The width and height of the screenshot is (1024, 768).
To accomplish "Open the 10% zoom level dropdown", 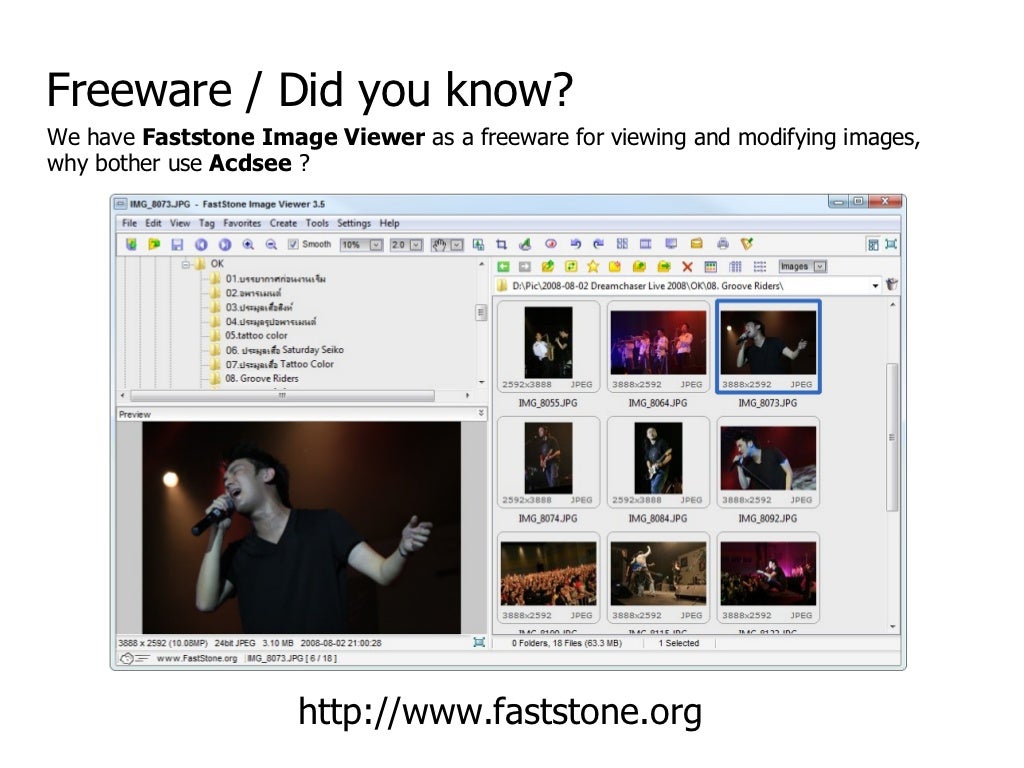I will pos(376,244).
